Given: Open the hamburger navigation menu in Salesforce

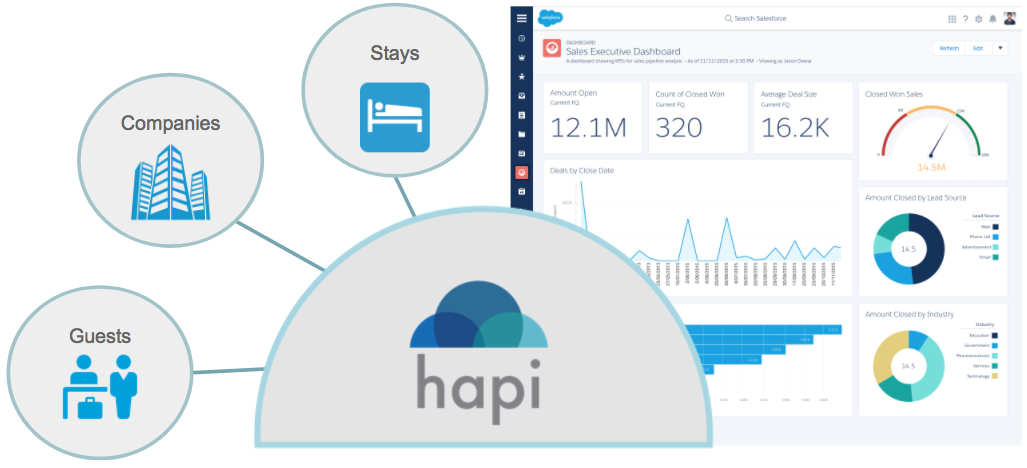Looking at the screenshot, I should [x=521, y=18].
